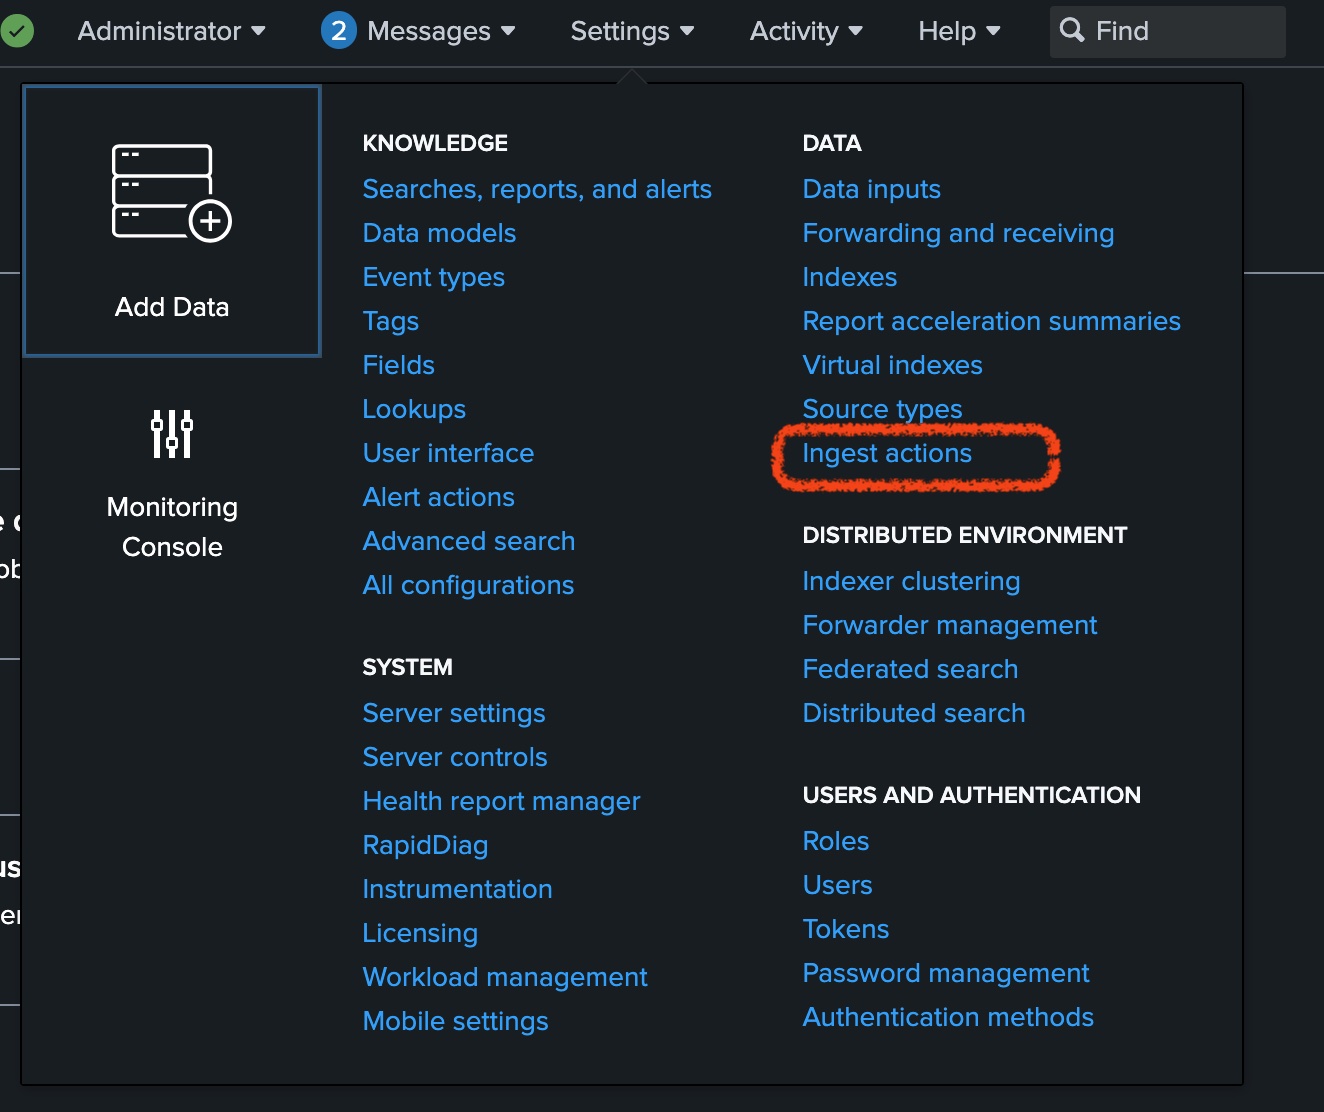The height and width of the screenshot is (1112, 1324).
Task: Click the magnifying glass search icon
Action: click(x=1072, y=31)
